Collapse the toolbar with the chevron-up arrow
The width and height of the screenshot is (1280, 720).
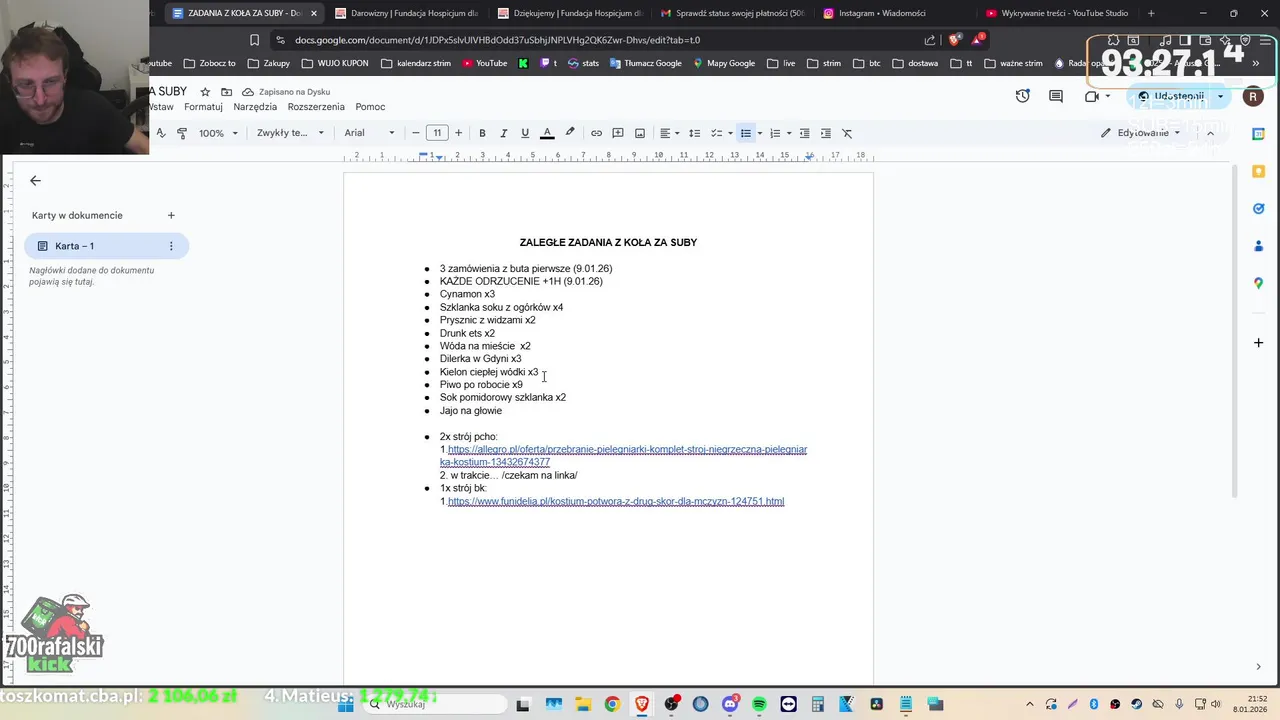pos(1210,133)
